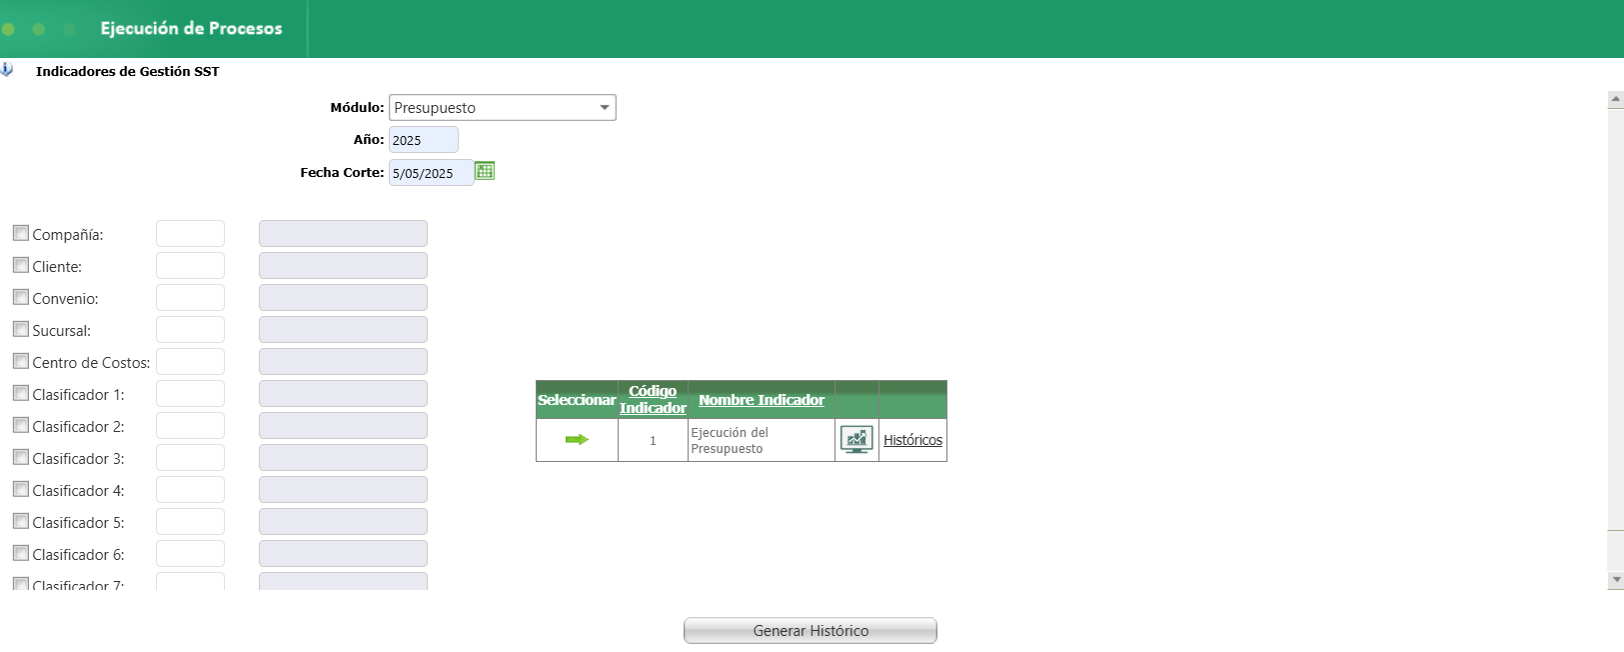Screen dimensions: 1624x652
Task: Click the Año input field
Action: [423, 140]
